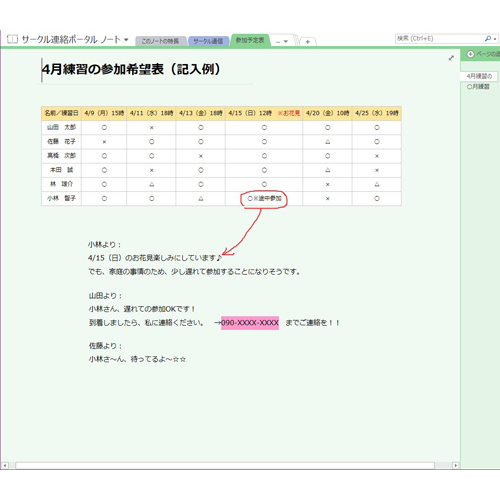
Task: Click the horizontal scrollbar right arrow
Action: [x=456, y=465]
